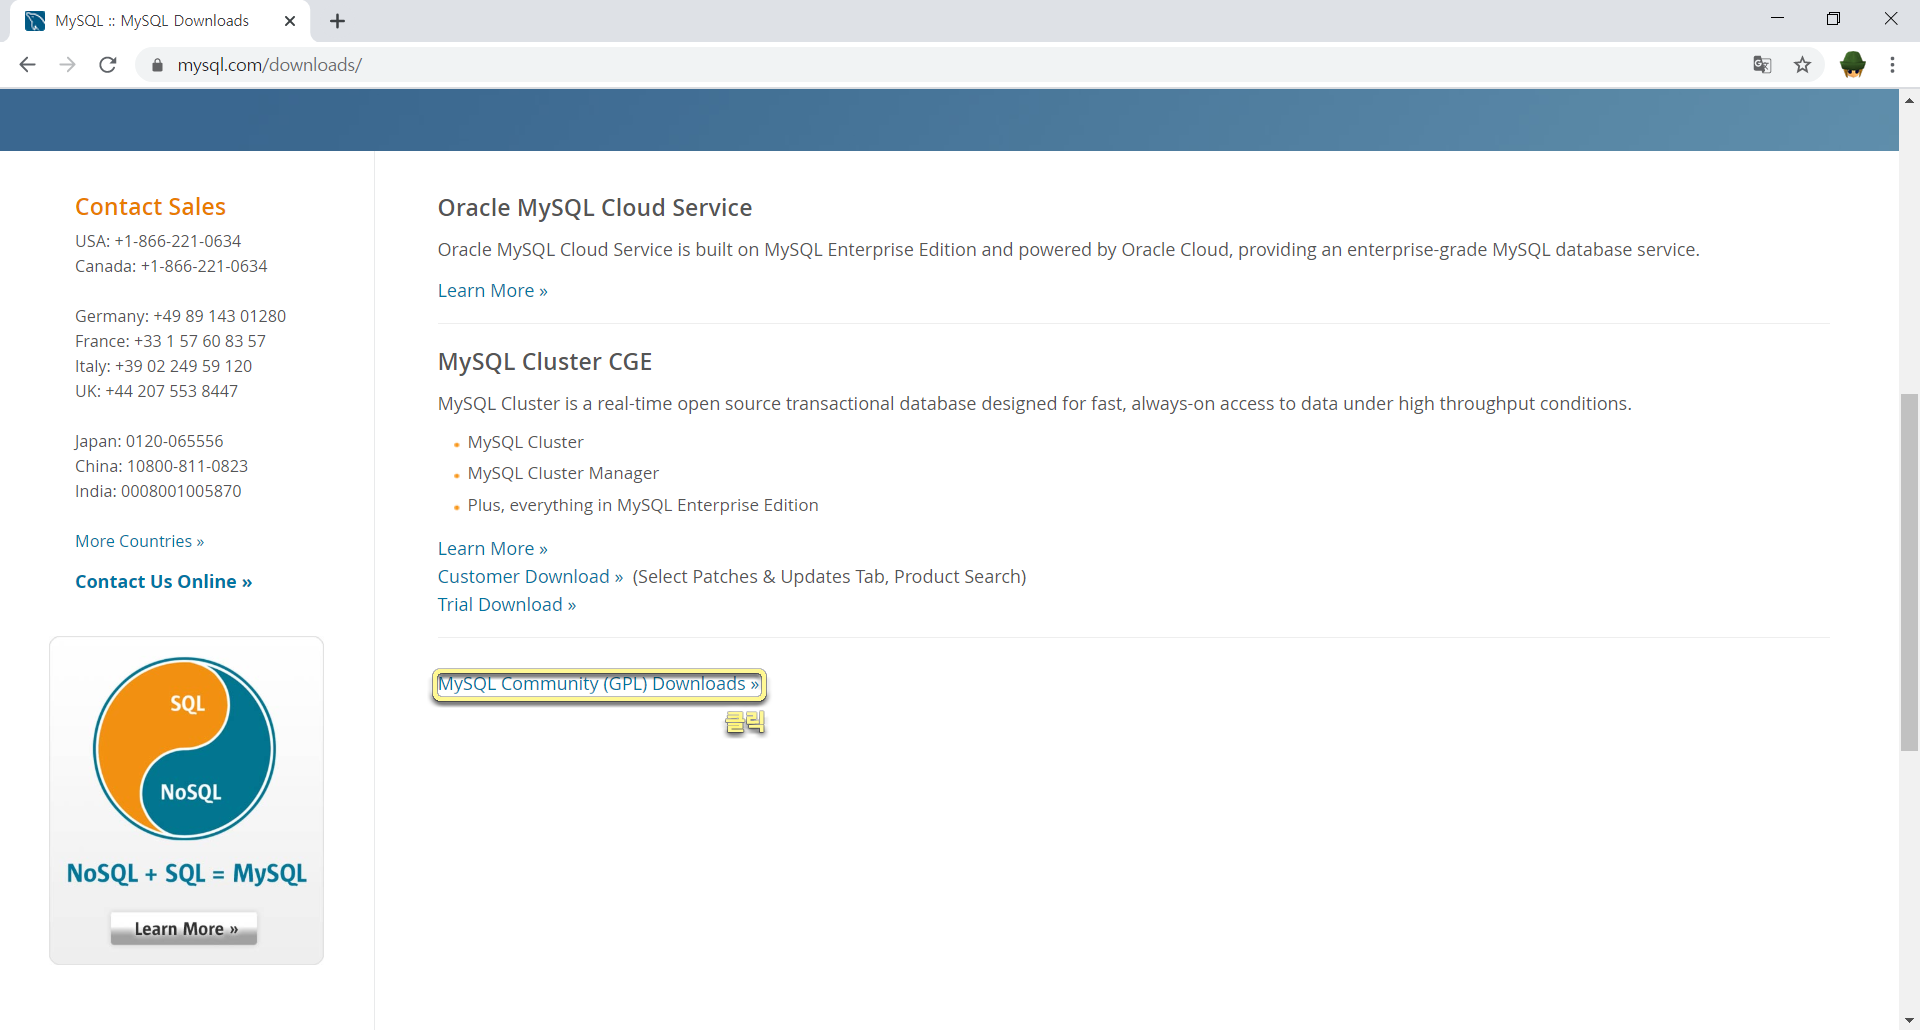Click the MySQL Cluster Manager bullet text

(x=563, y=473)
